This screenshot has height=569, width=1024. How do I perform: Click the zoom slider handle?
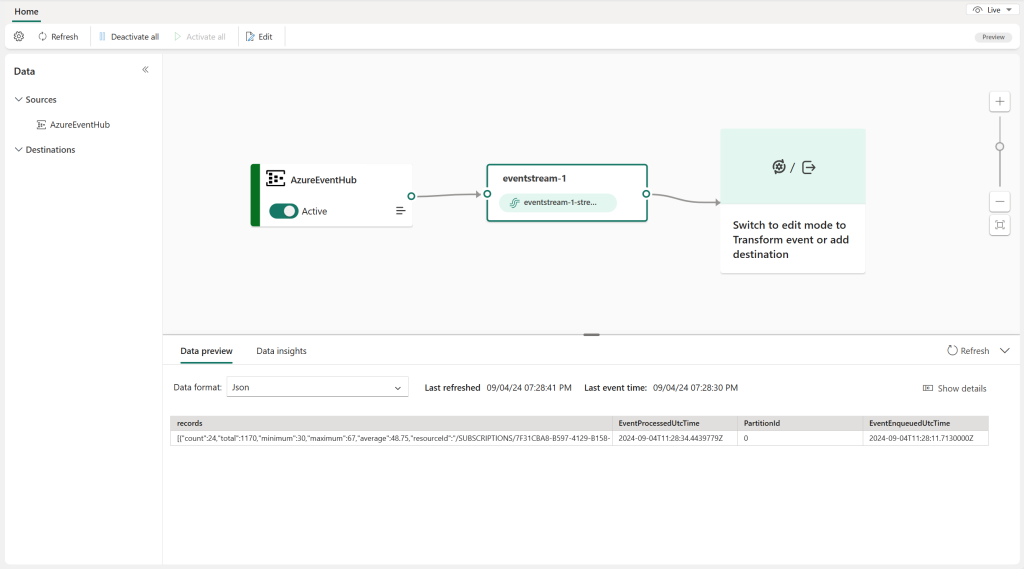pyautogui.click(x=1000, y=146)
